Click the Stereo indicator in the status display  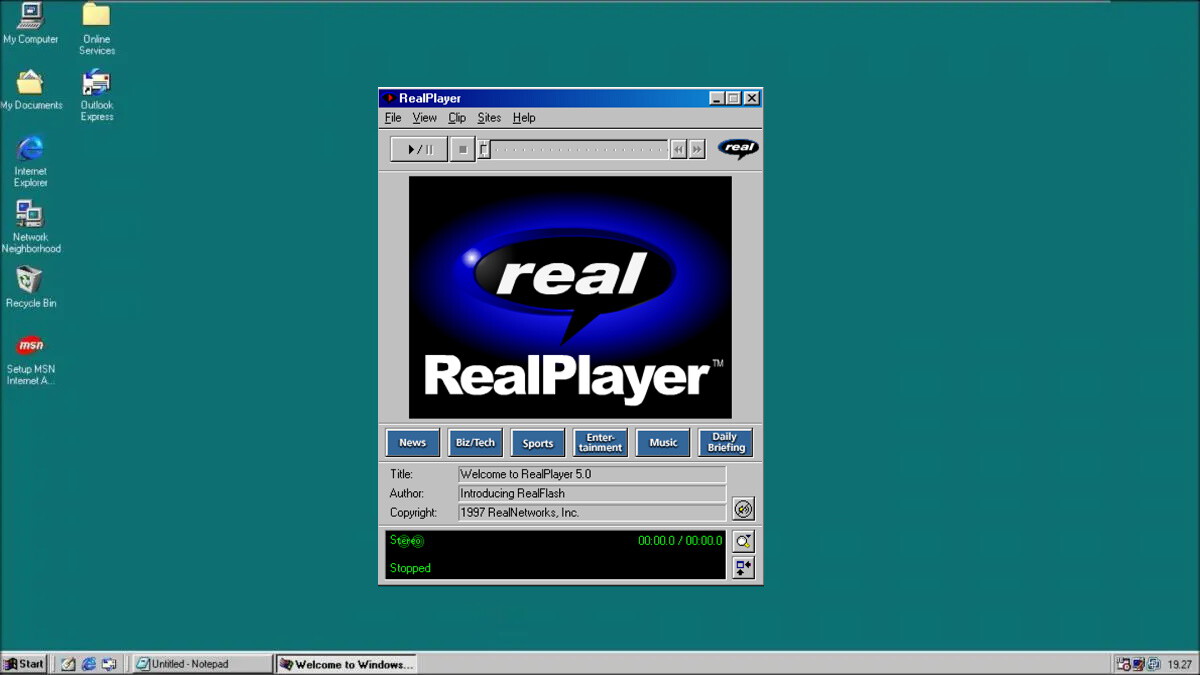(407, 541)
